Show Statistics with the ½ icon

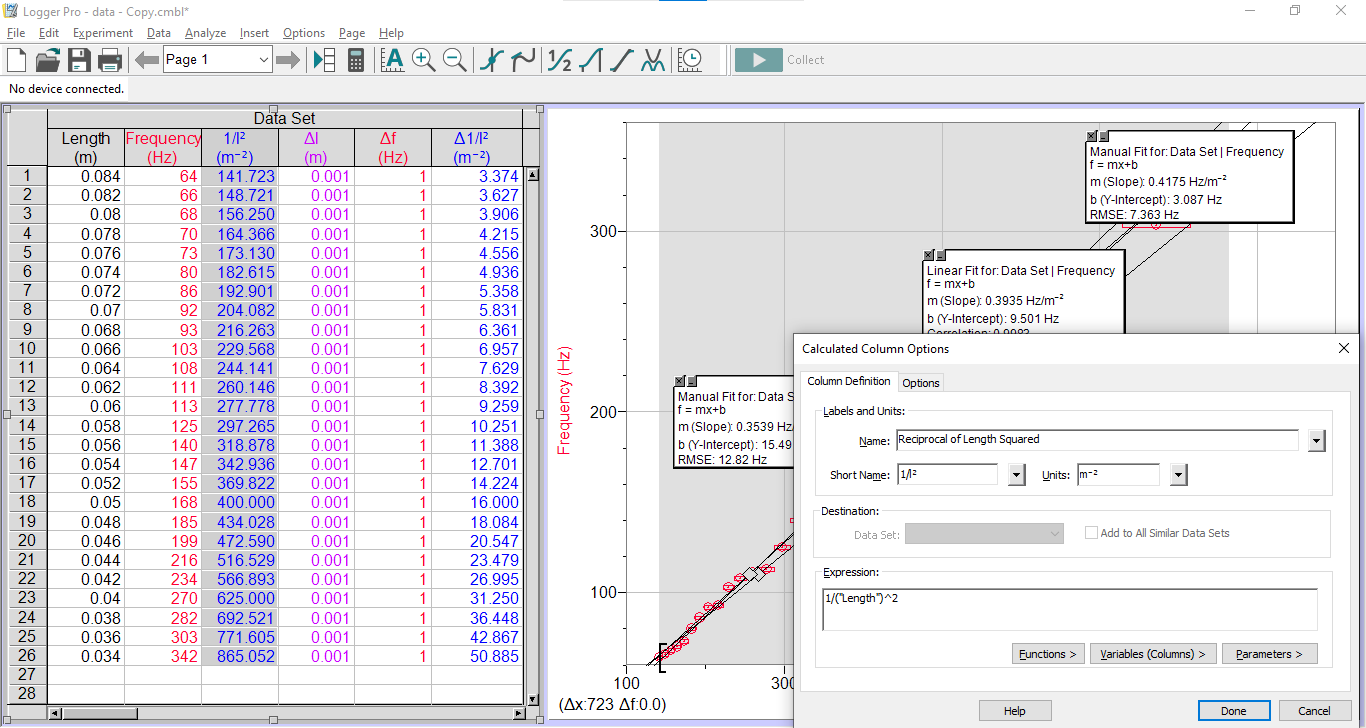pyautogui.click(x=560, y=60)
